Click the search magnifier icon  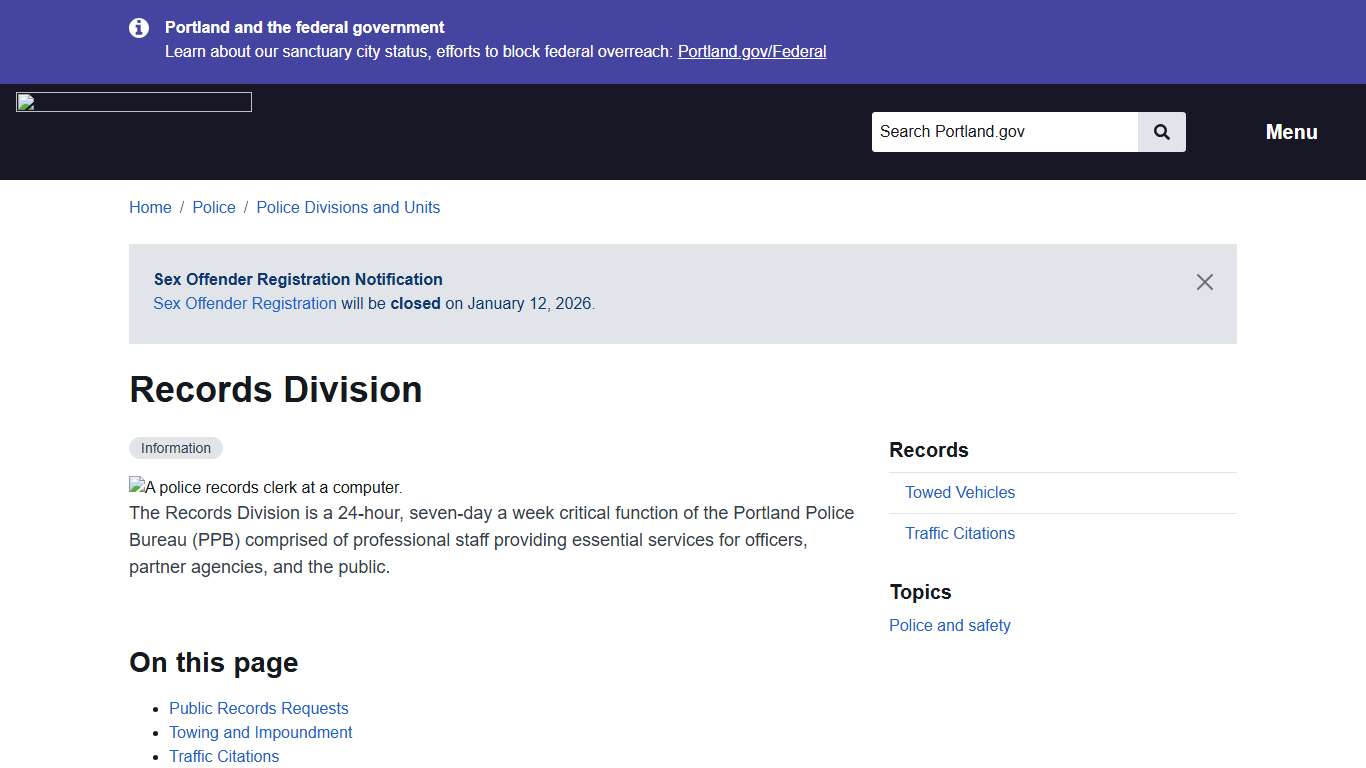coord(1161,131)
